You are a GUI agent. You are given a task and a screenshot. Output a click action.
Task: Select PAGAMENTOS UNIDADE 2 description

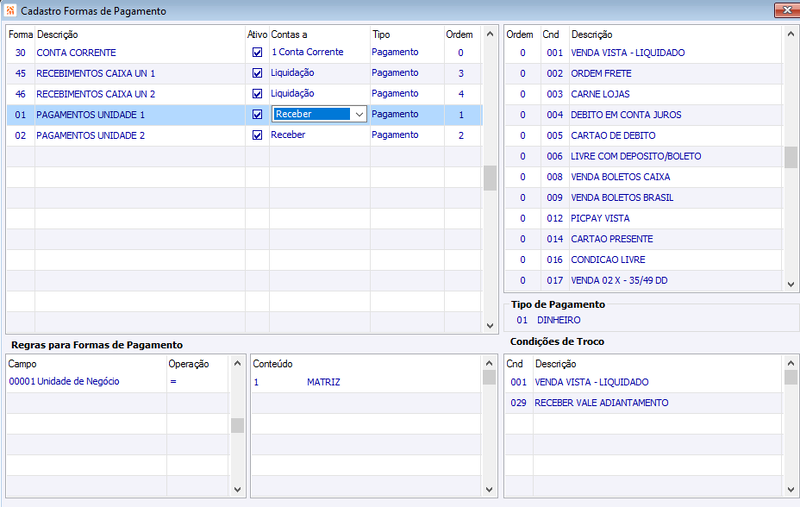[90, 136]
